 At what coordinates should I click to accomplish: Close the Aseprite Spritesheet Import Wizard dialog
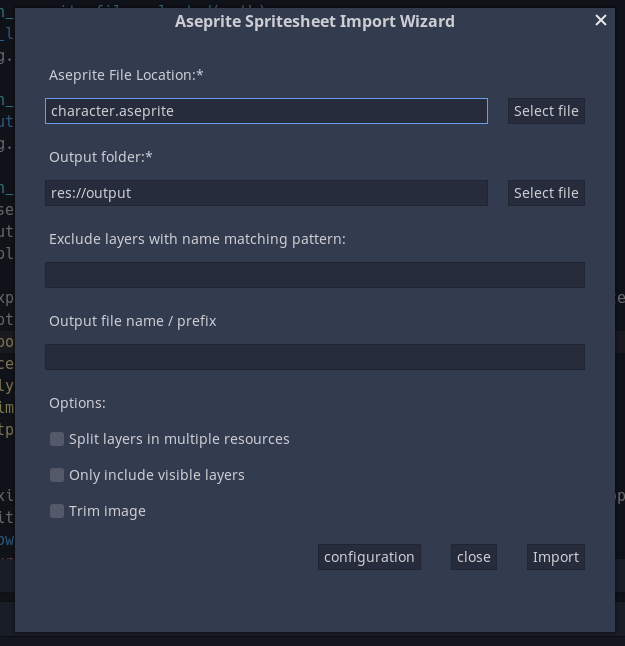[601, 20]
